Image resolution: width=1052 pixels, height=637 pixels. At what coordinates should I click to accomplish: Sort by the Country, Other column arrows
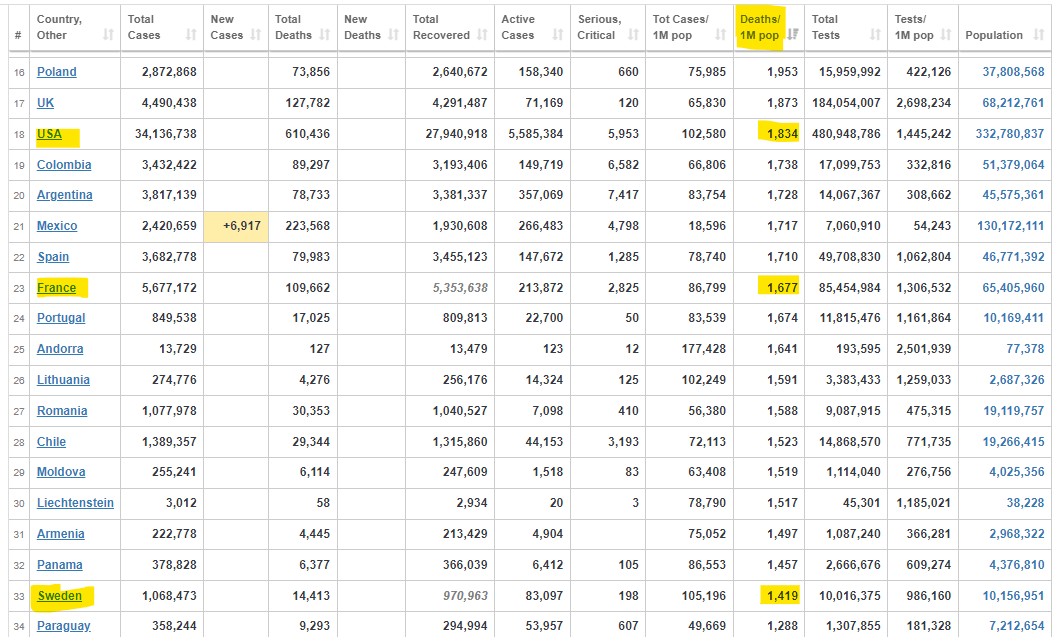pos(108,35)
